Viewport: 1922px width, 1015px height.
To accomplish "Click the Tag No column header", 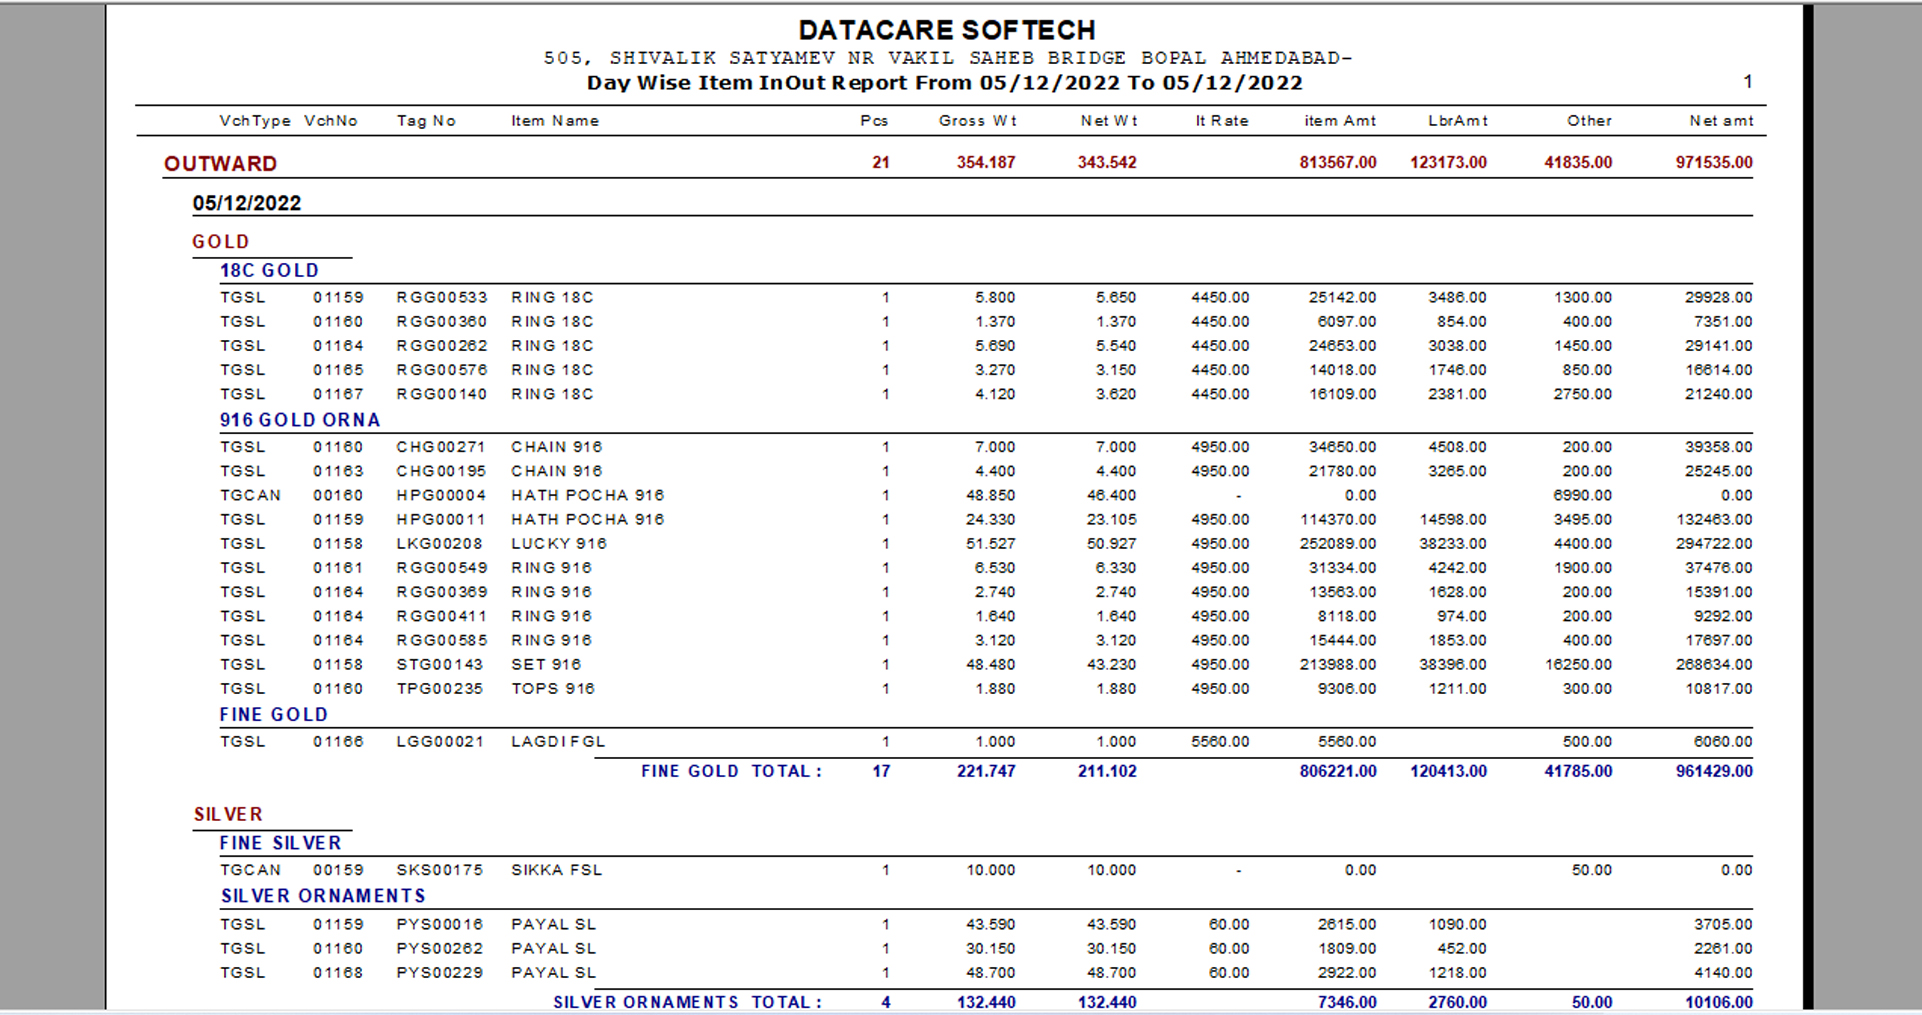I will pyautogui.click(x=426, y=121).
